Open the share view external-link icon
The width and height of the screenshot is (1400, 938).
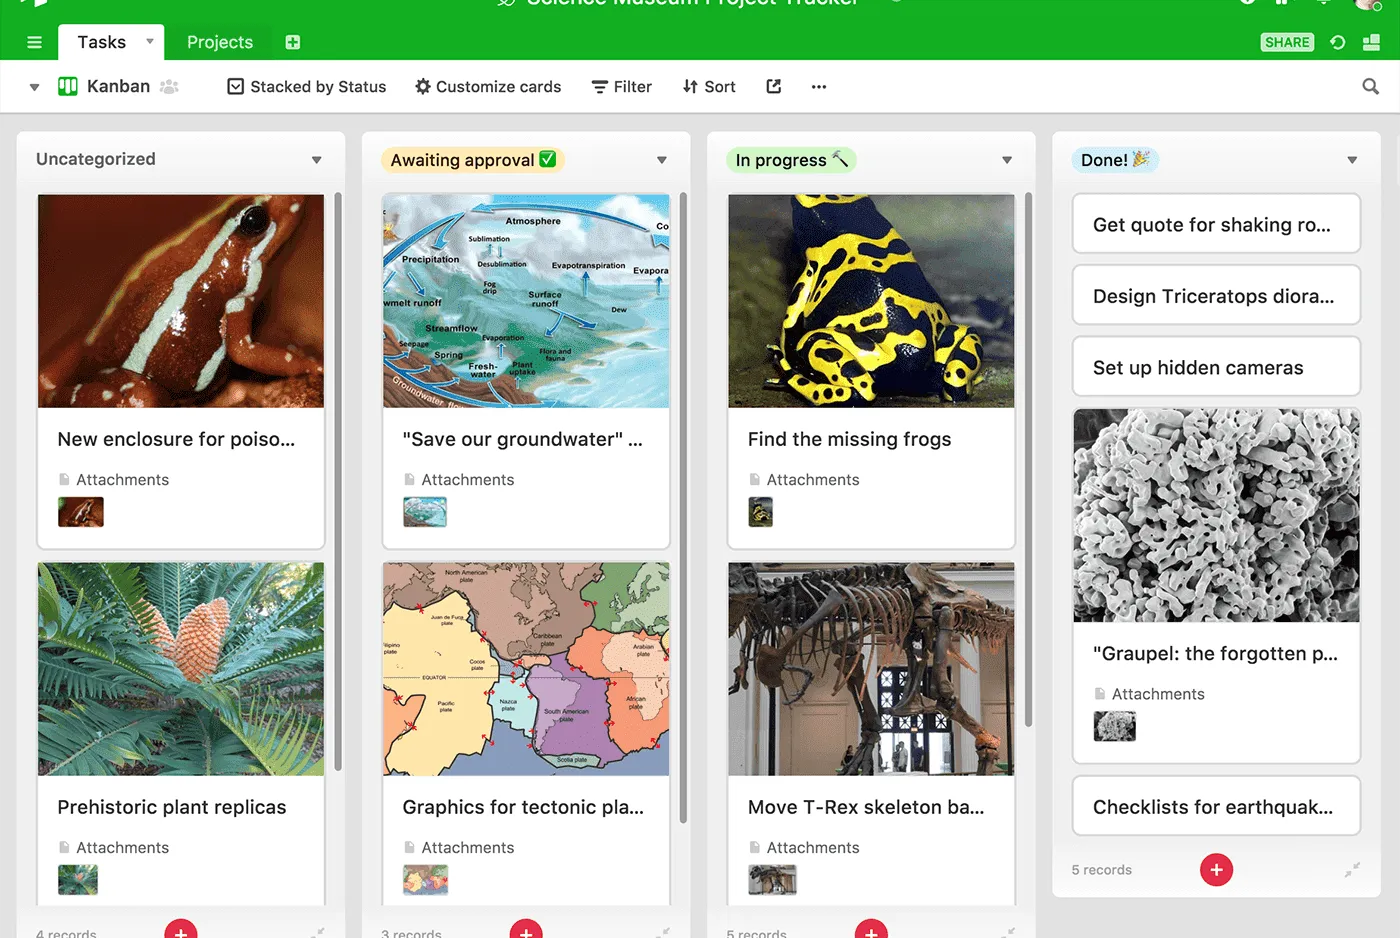[x=774, y=87]
